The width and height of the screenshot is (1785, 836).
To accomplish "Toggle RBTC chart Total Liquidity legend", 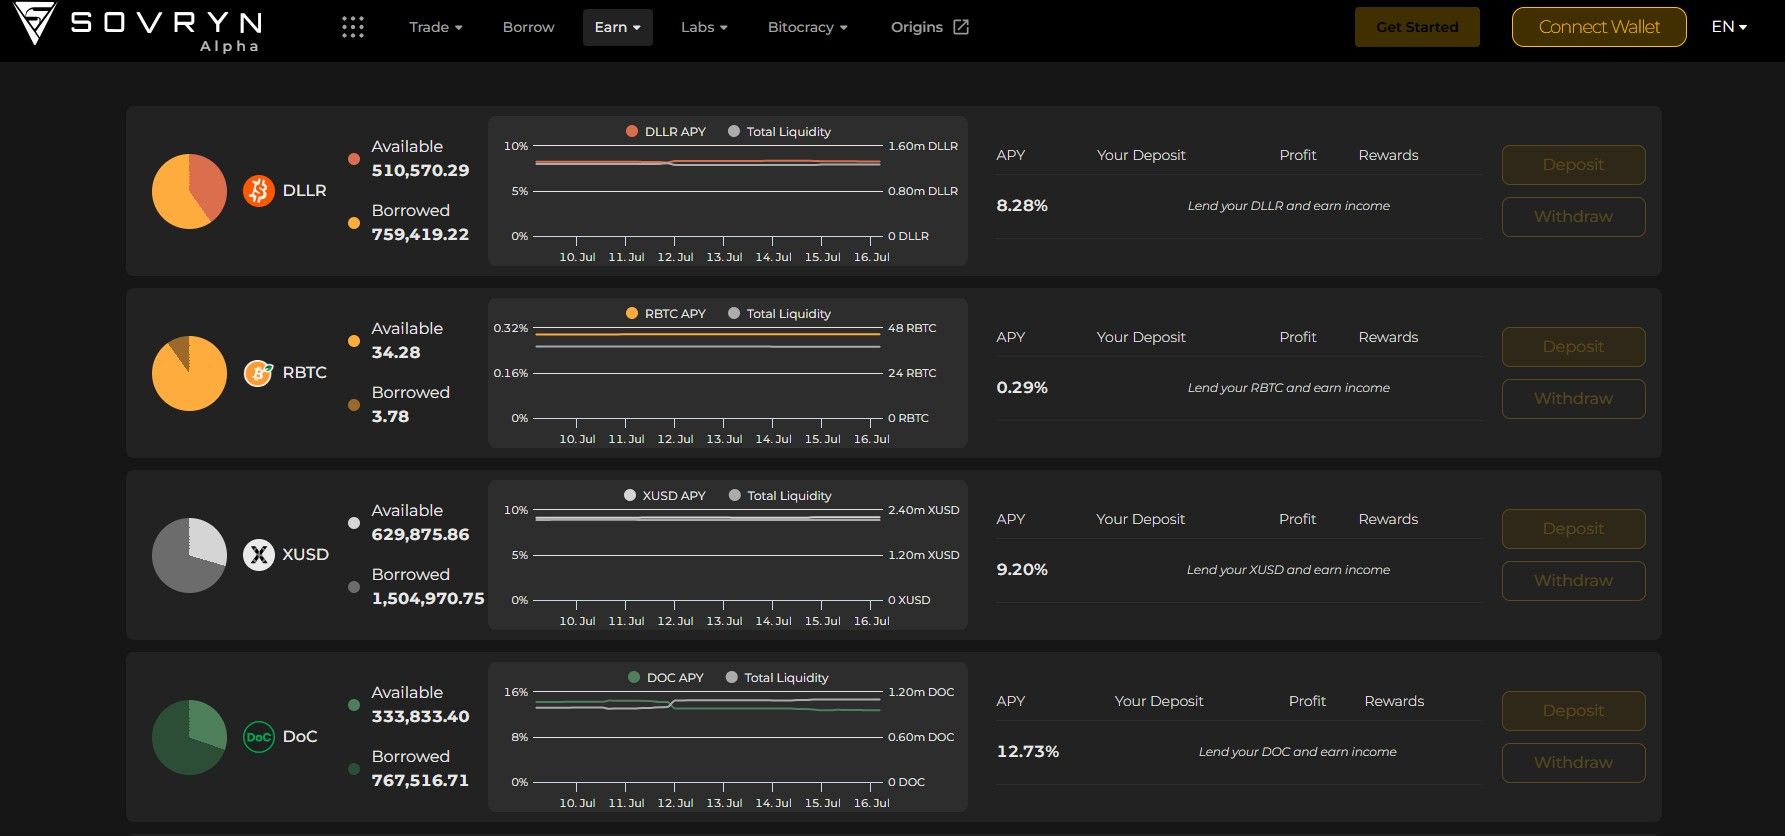I will [x=779, y=314].
